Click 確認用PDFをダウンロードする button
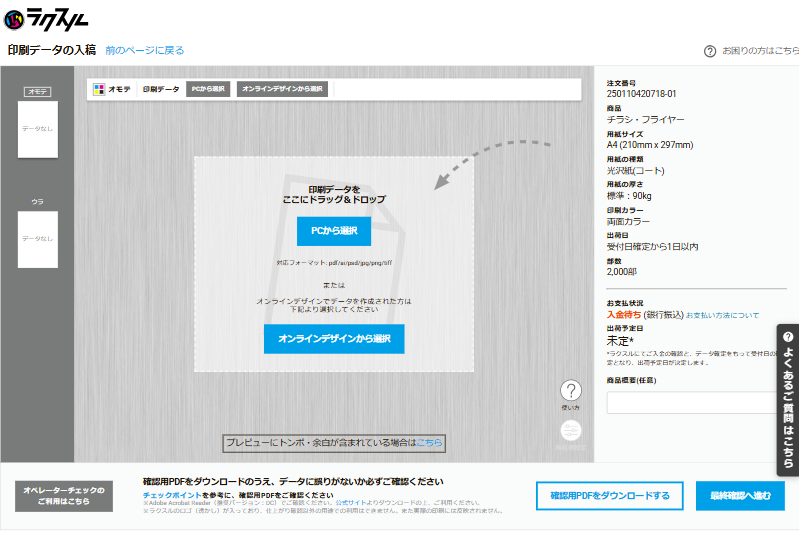Image resolution: width=799 pixels, height=533 pixels. pyautogui.click(x=609, y=496)
